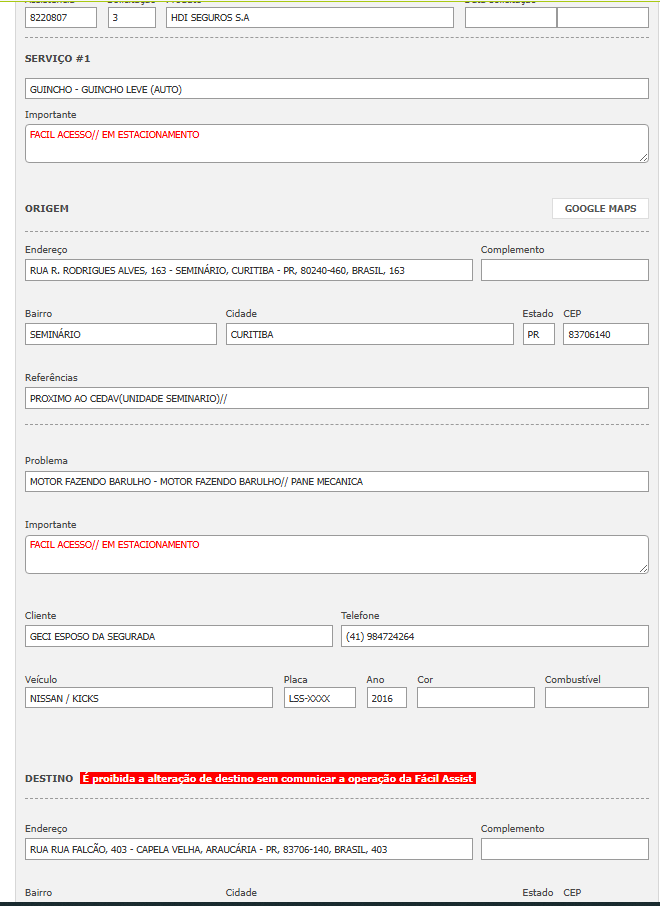Click the origin Endereço field with Rua R. Rodrigues Alves

248,270
